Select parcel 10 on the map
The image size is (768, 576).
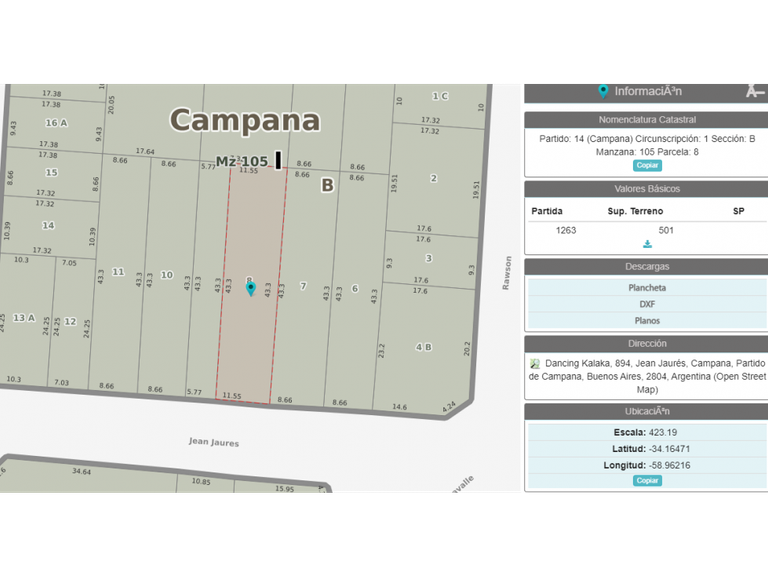pos(167,275)
